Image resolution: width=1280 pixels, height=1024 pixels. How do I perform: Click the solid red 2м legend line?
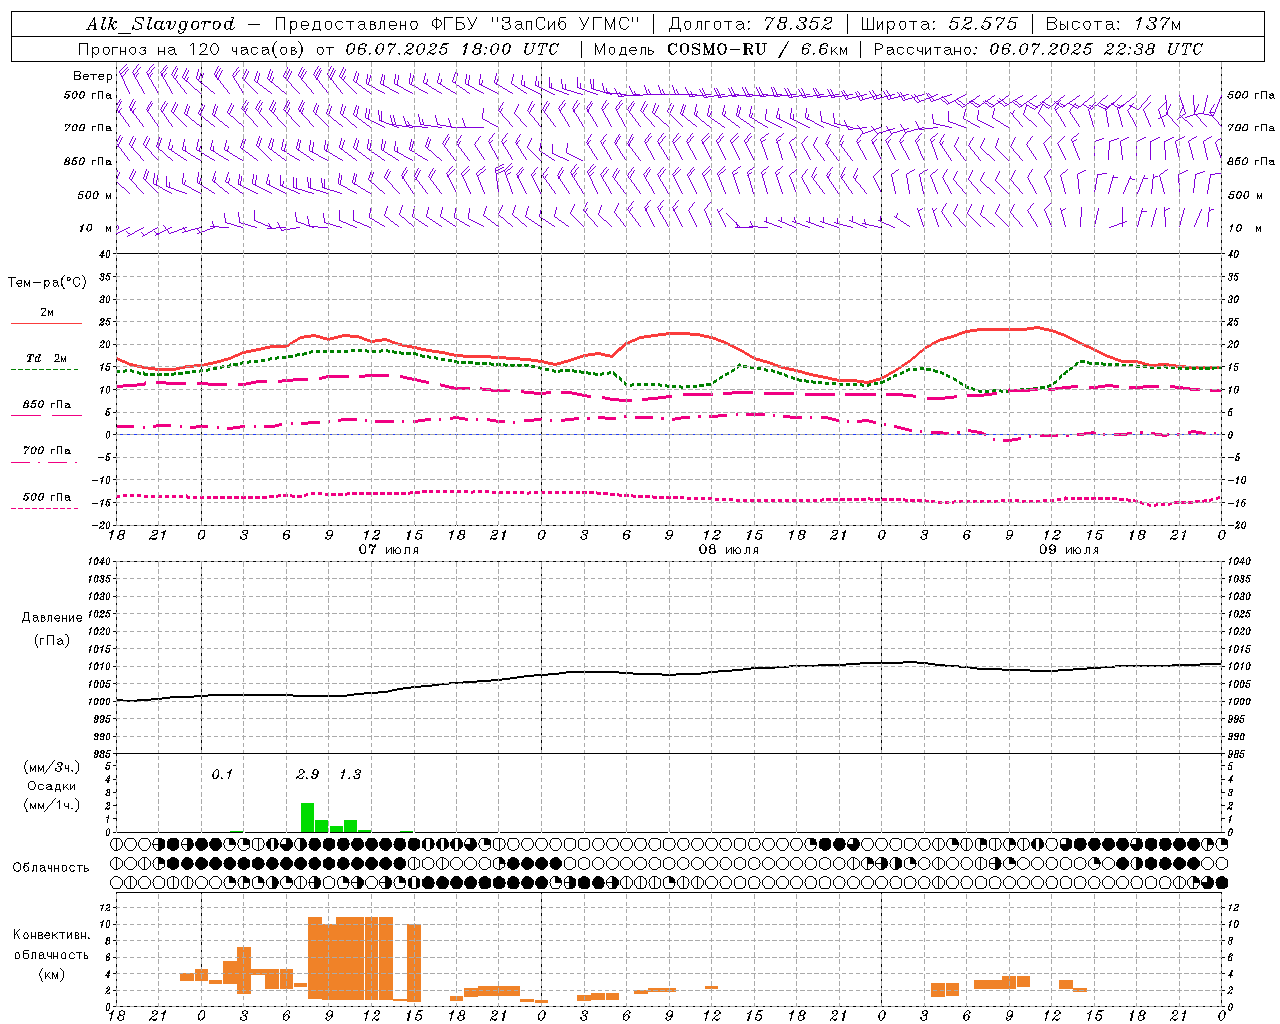pos(46,324)
